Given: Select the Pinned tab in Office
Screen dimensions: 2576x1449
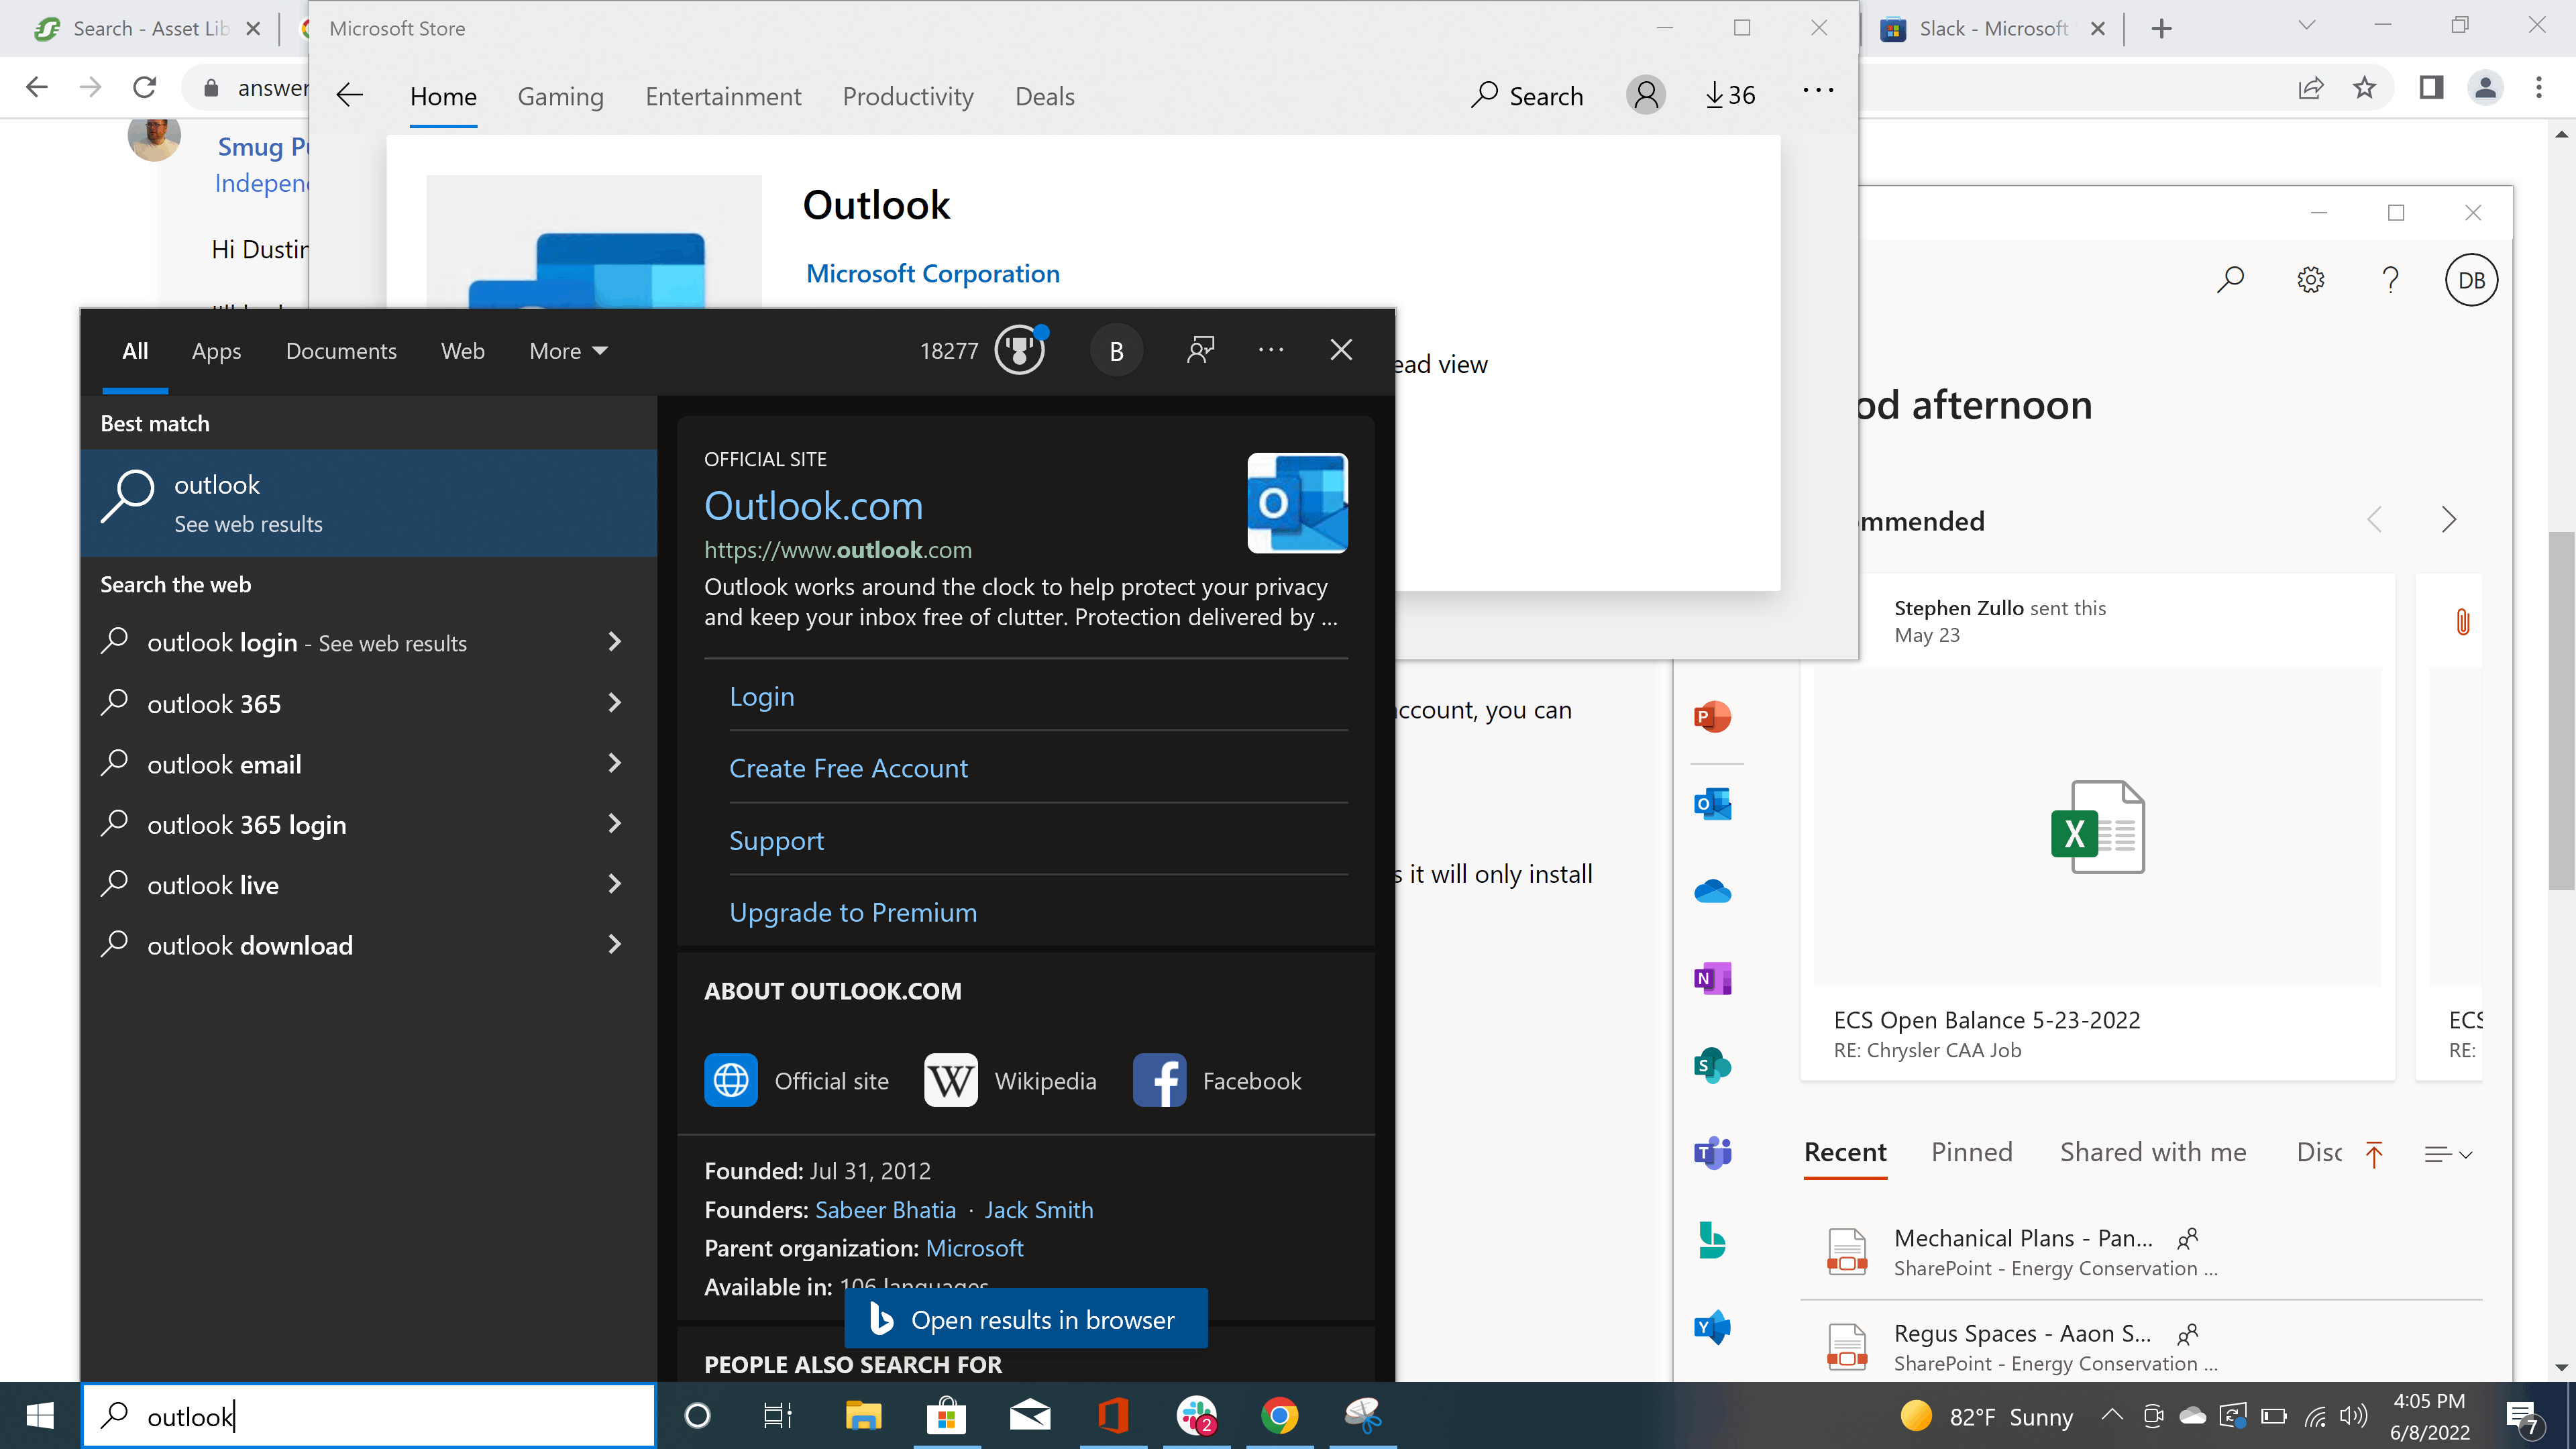Looking at the screenshot, I should point(1971,1152).
